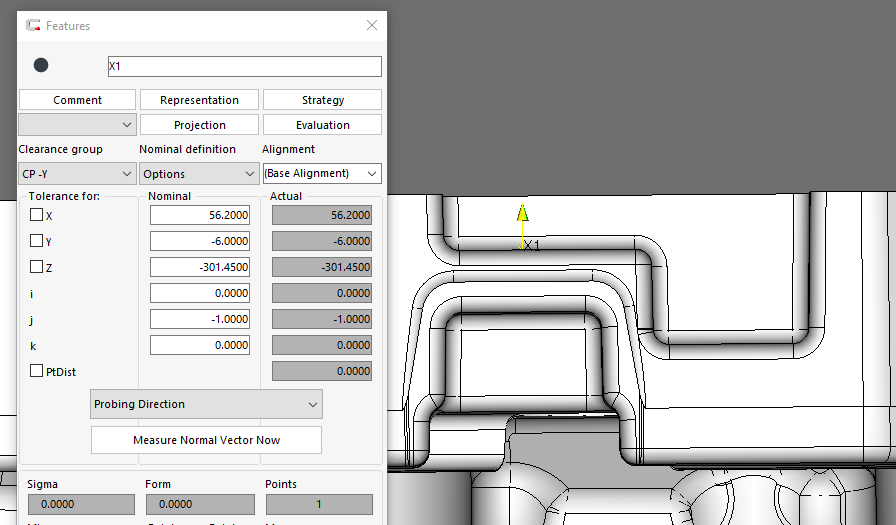The image size is (896, 525).
Task: Open the Clearance group CP -Y dropdown
Action: (x=77, y=174)
